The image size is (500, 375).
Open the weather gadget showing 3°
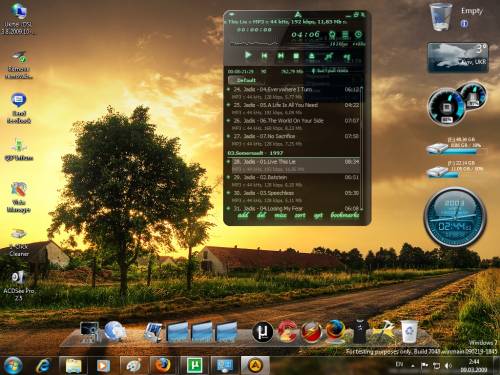click(458, 57)
